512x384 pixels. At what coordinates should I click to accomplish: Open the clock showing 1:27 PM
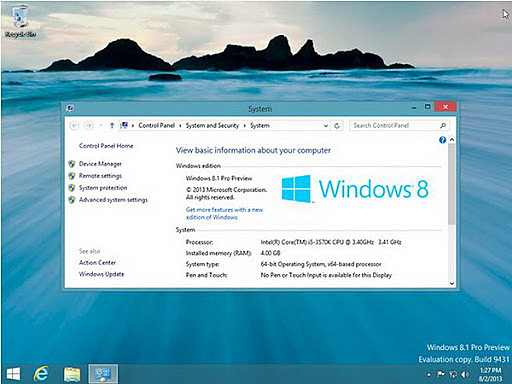point(490,374)
